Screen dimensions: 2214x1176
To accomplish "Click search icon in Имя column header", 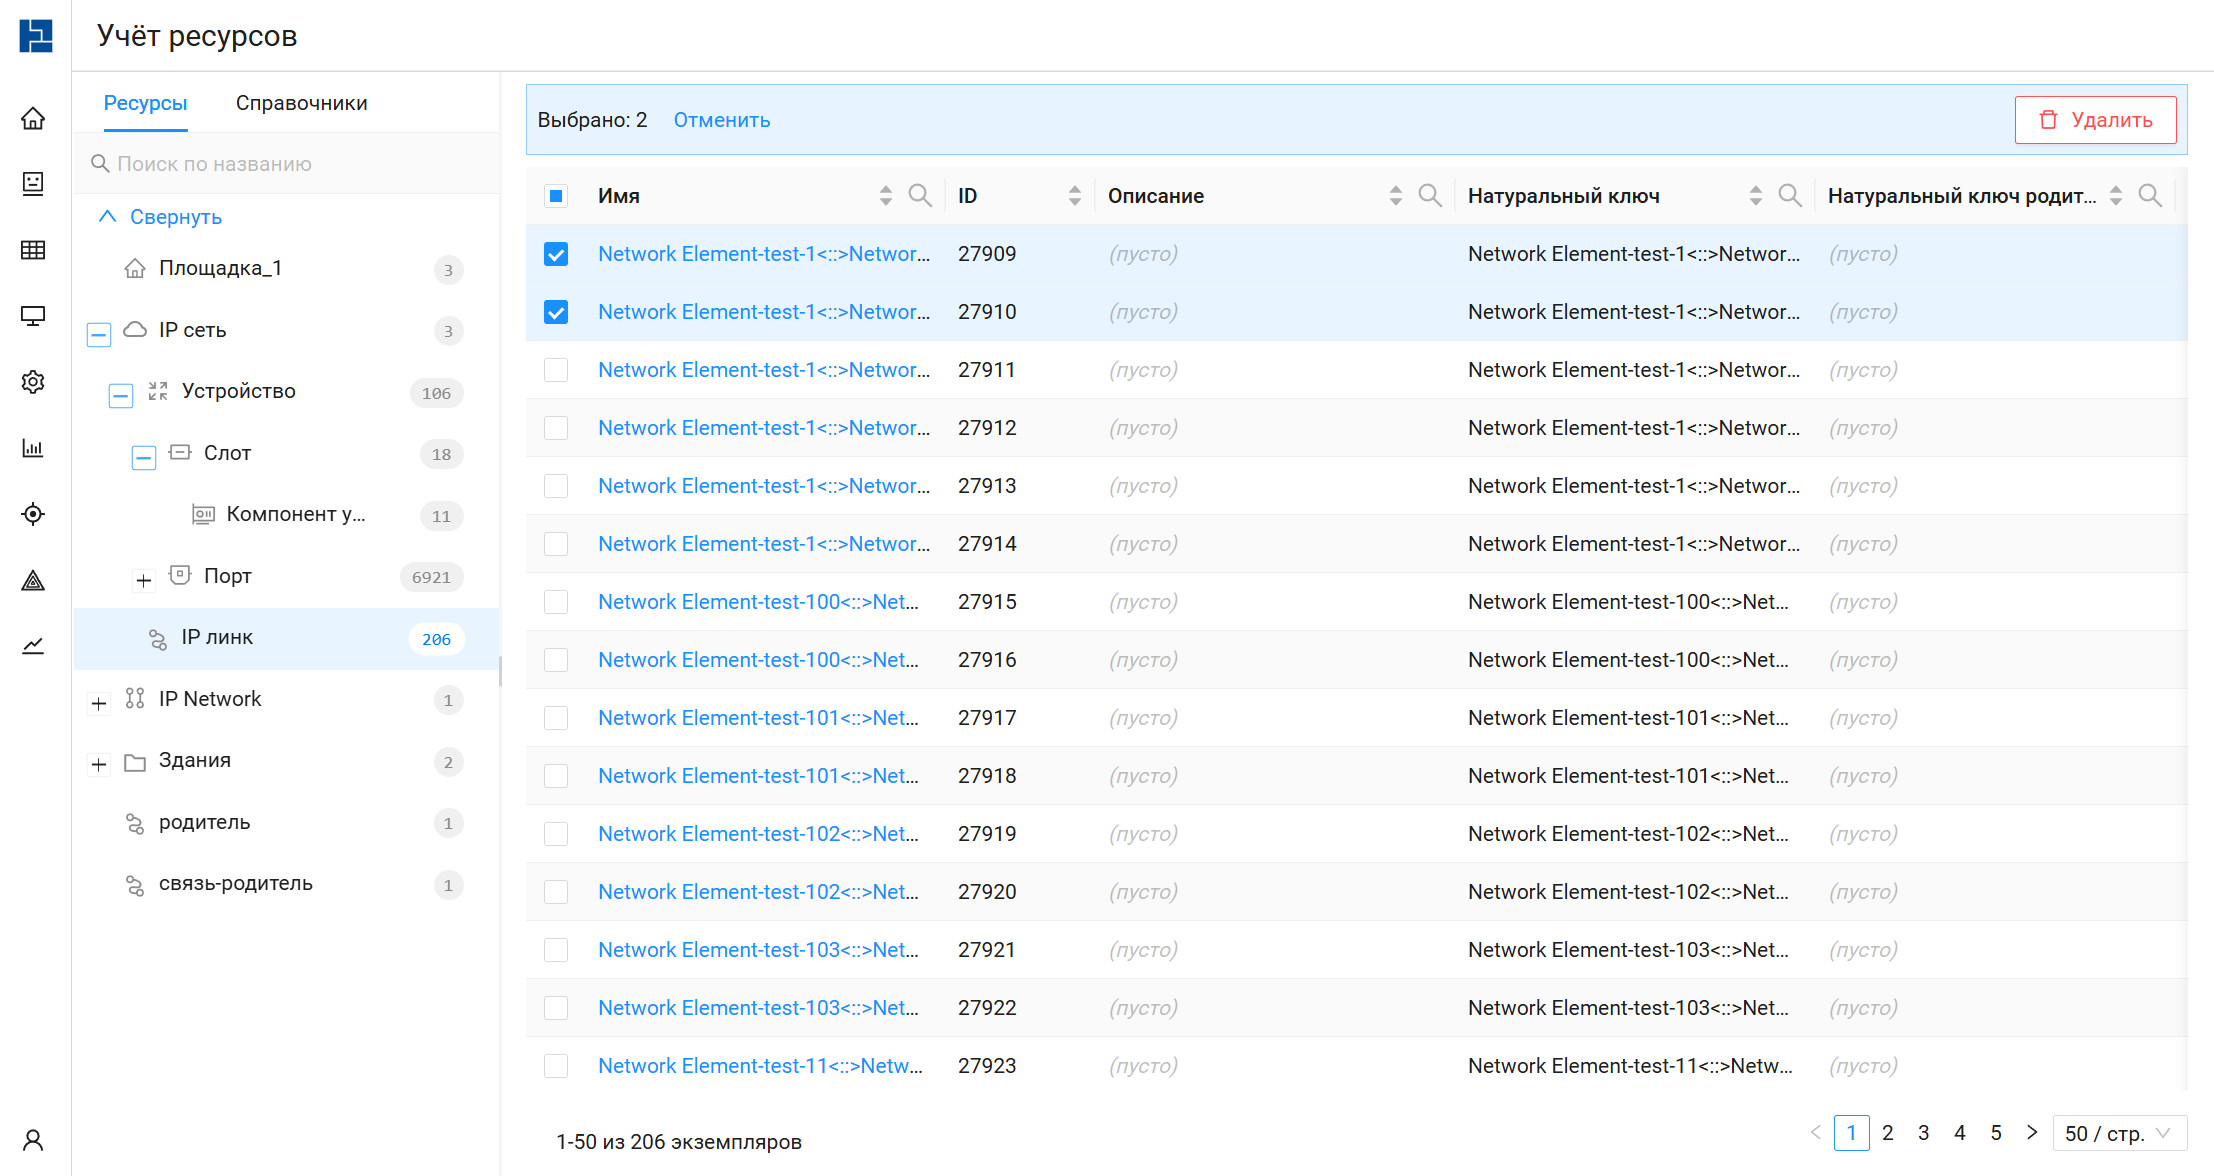I will [920, 196].
